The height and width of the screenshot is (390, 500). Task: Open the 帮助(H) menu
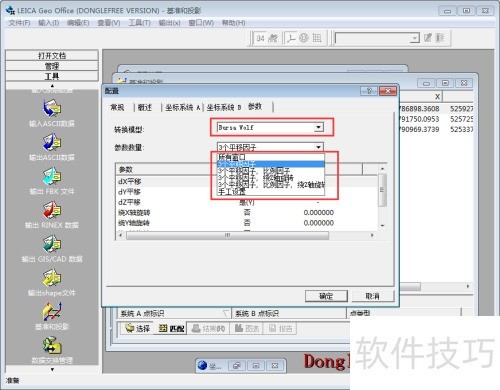pos(233,23)
